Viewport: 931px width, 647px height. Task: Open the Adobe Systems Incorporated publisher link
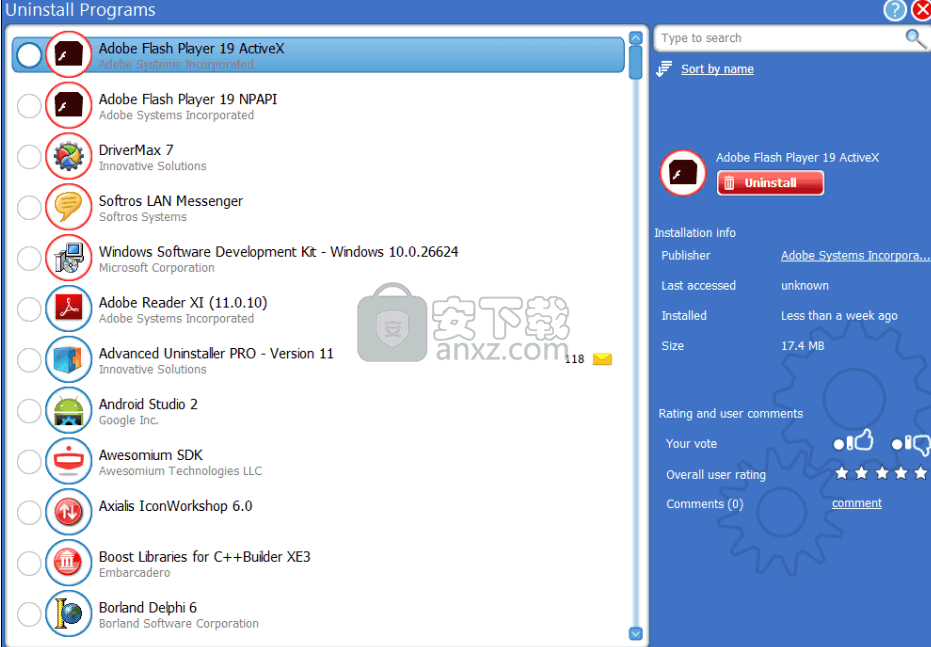tap(855, 256)
